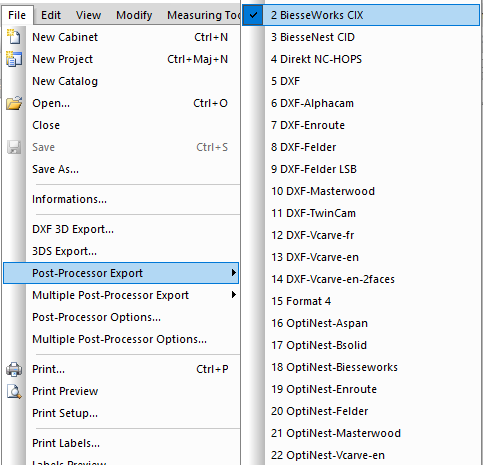Screen dimensions: 483x465
Task: Select 2 BiesseWorks CIX post-processor
Action: [x=361, y=15]
